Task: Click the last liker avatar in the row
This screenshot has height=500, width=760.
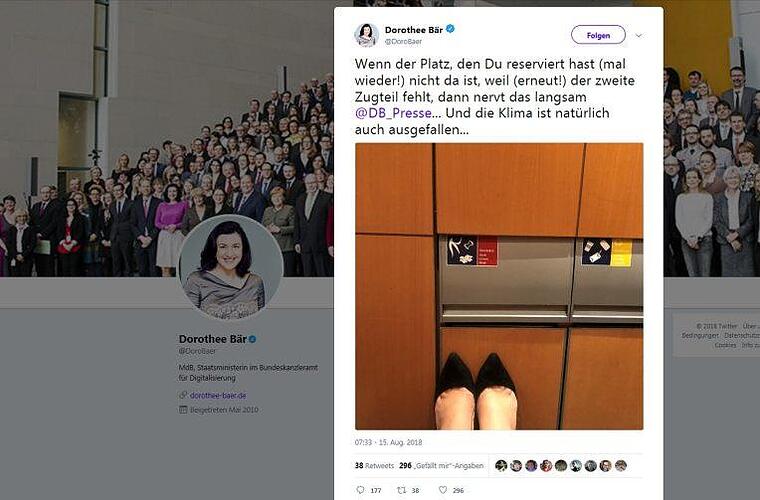Action: click(620, 466)
